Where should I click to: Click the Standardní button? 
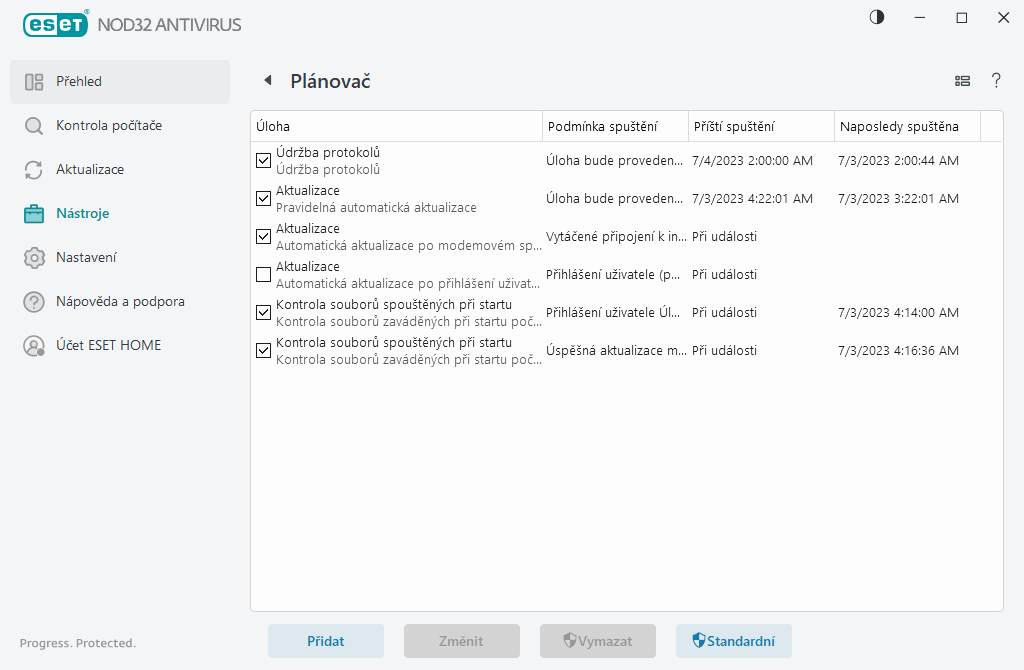pos(734,641)
